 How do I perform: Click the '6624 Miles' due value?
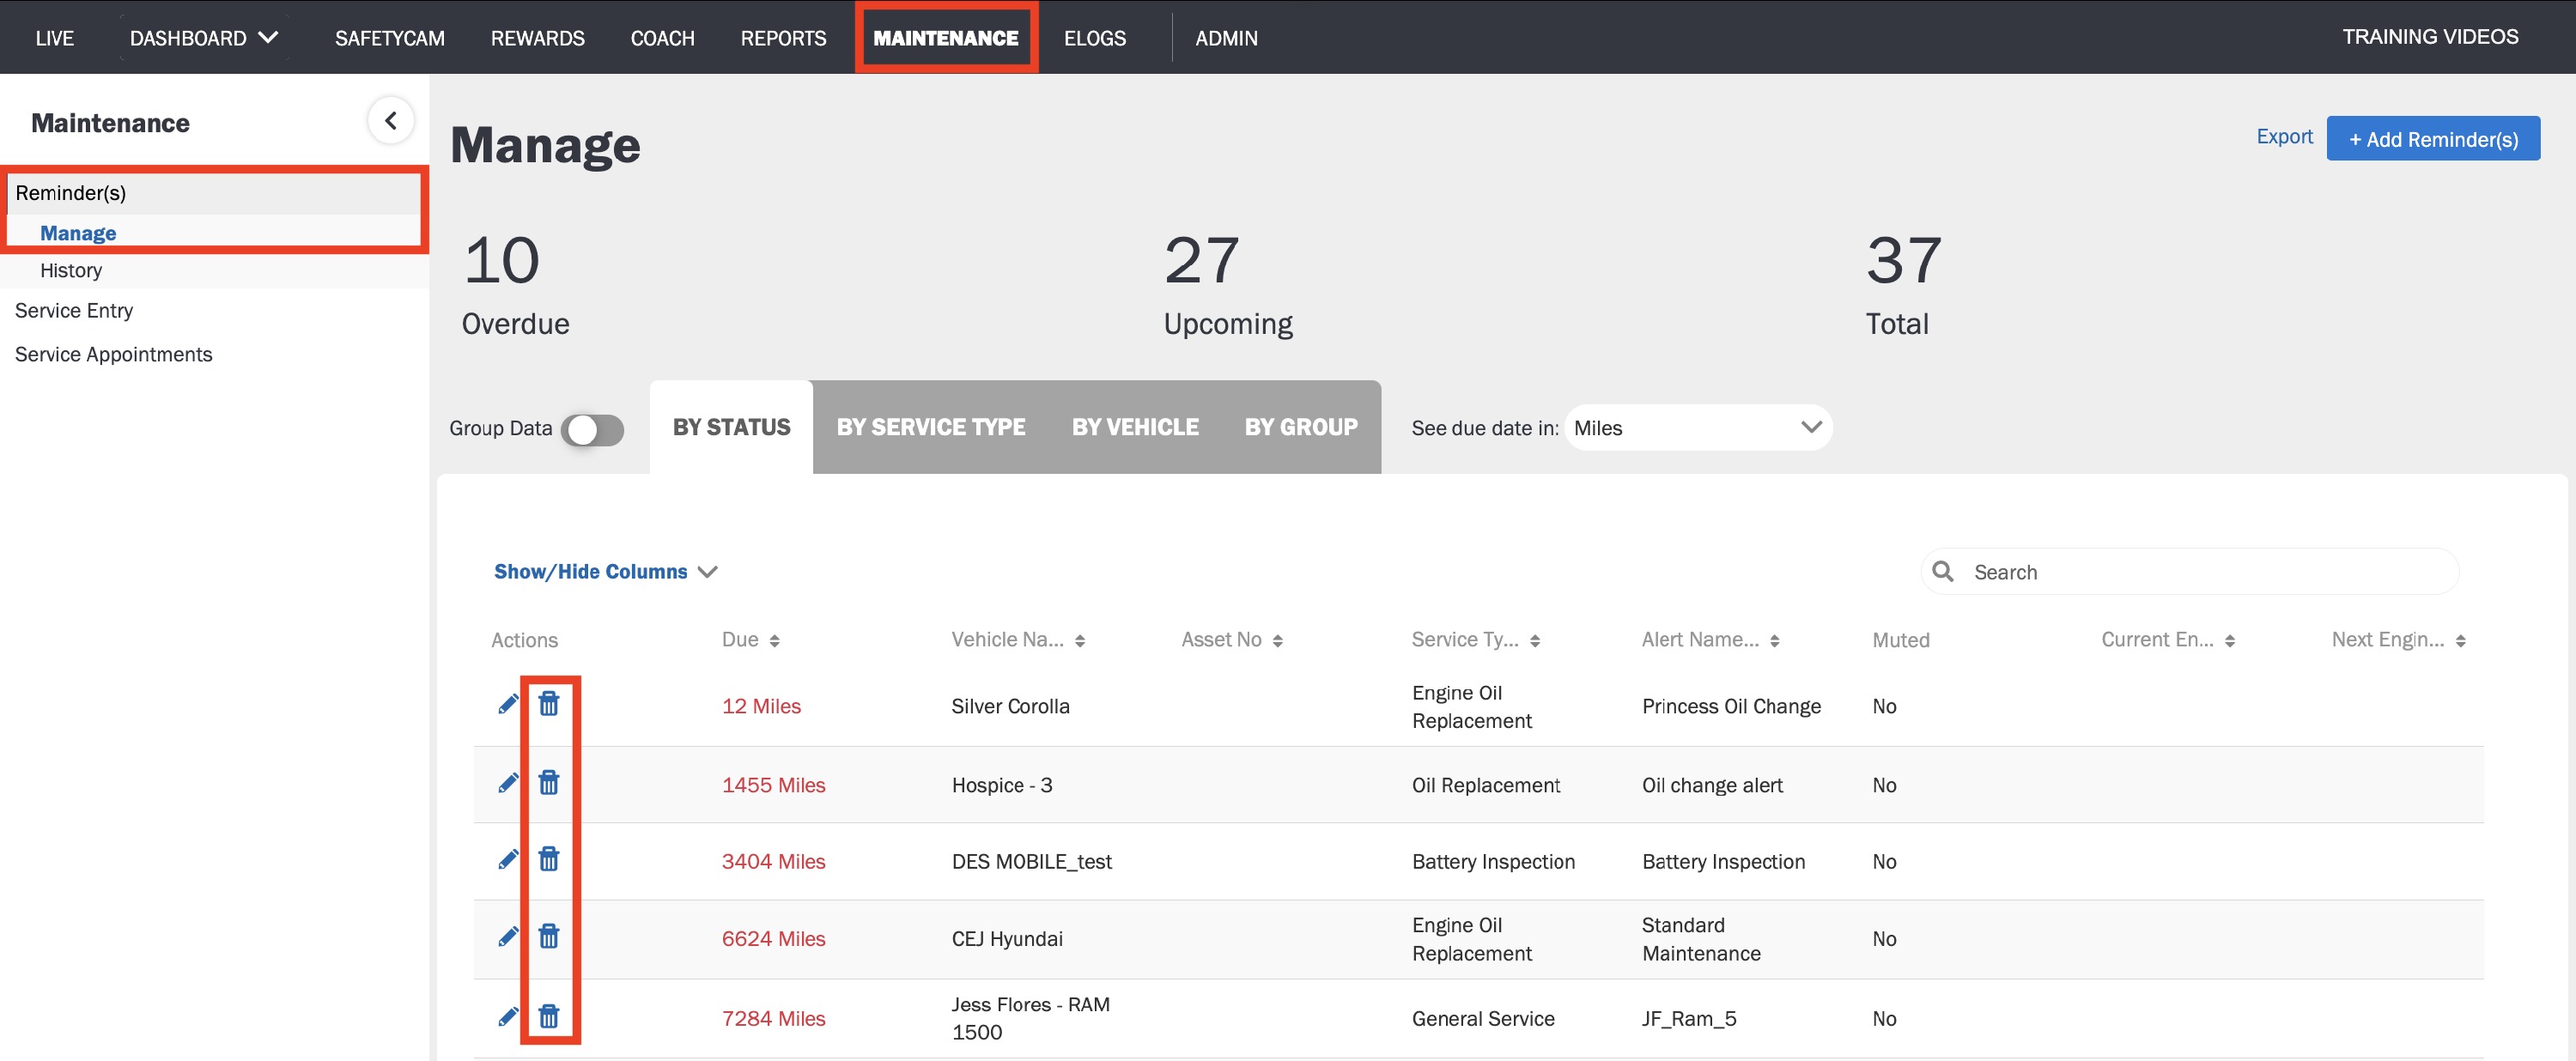773,939
